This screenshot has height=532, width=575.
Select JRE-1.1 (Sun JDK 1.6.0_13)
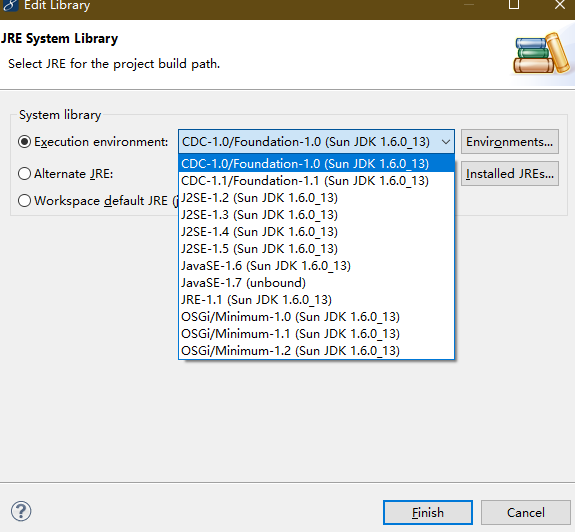click(x=316, y=300)
